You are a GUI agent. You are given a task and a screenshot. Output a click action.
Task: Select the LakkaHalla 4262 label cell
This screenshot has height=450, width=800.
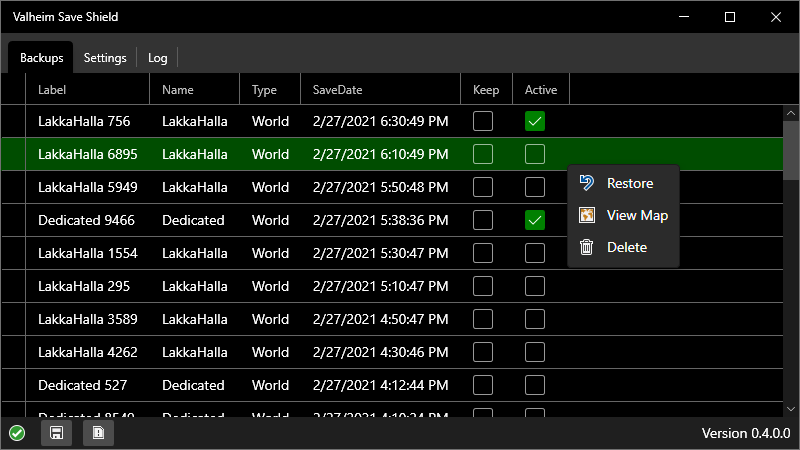click(x=87, y=352)
